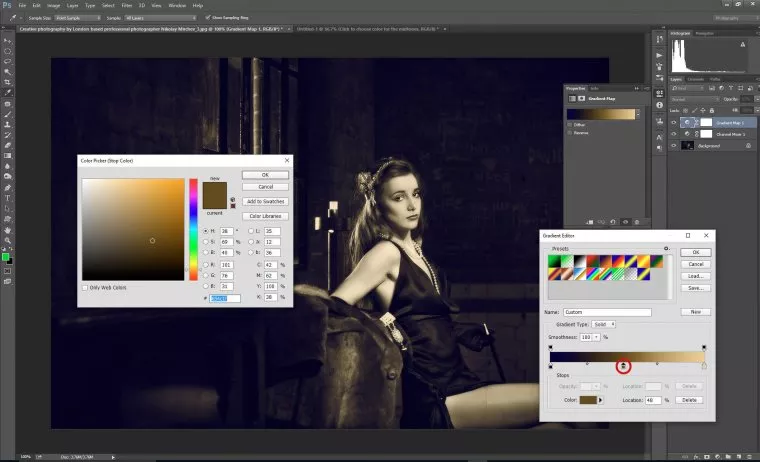Open the Filter menu
Screen dimensions: 760x462
point(127,5)
